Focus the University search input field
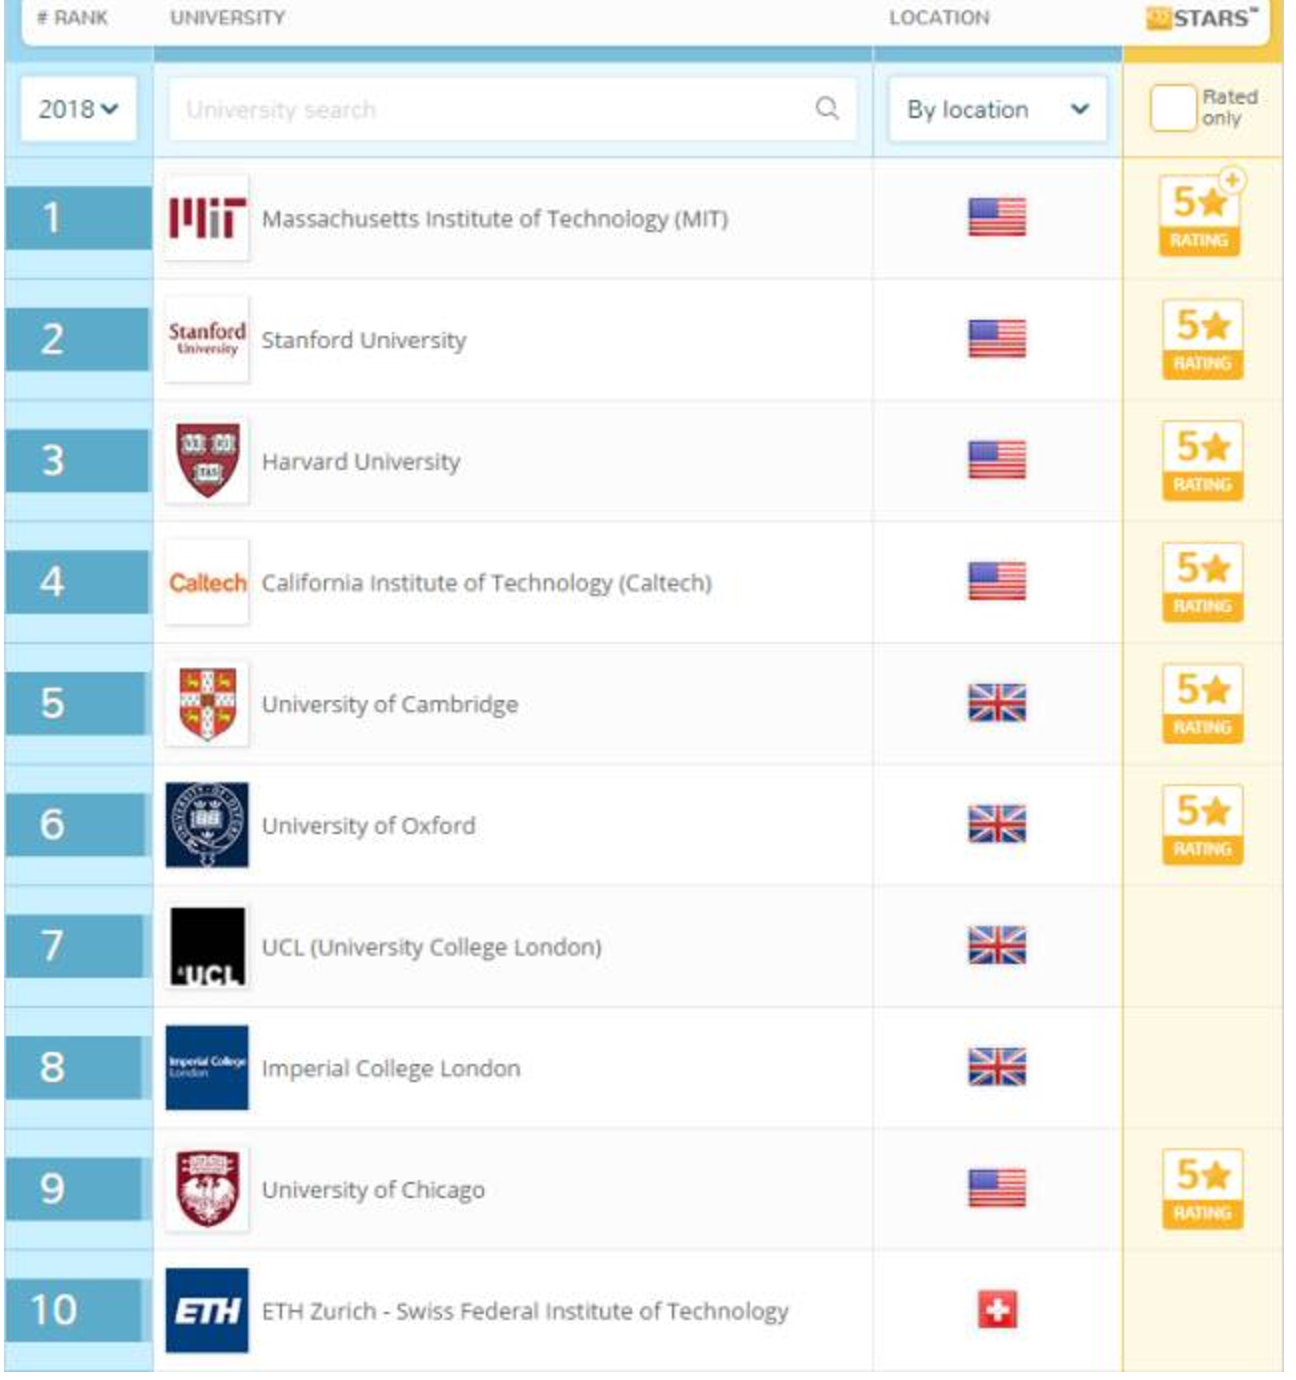 click(490, 109)
